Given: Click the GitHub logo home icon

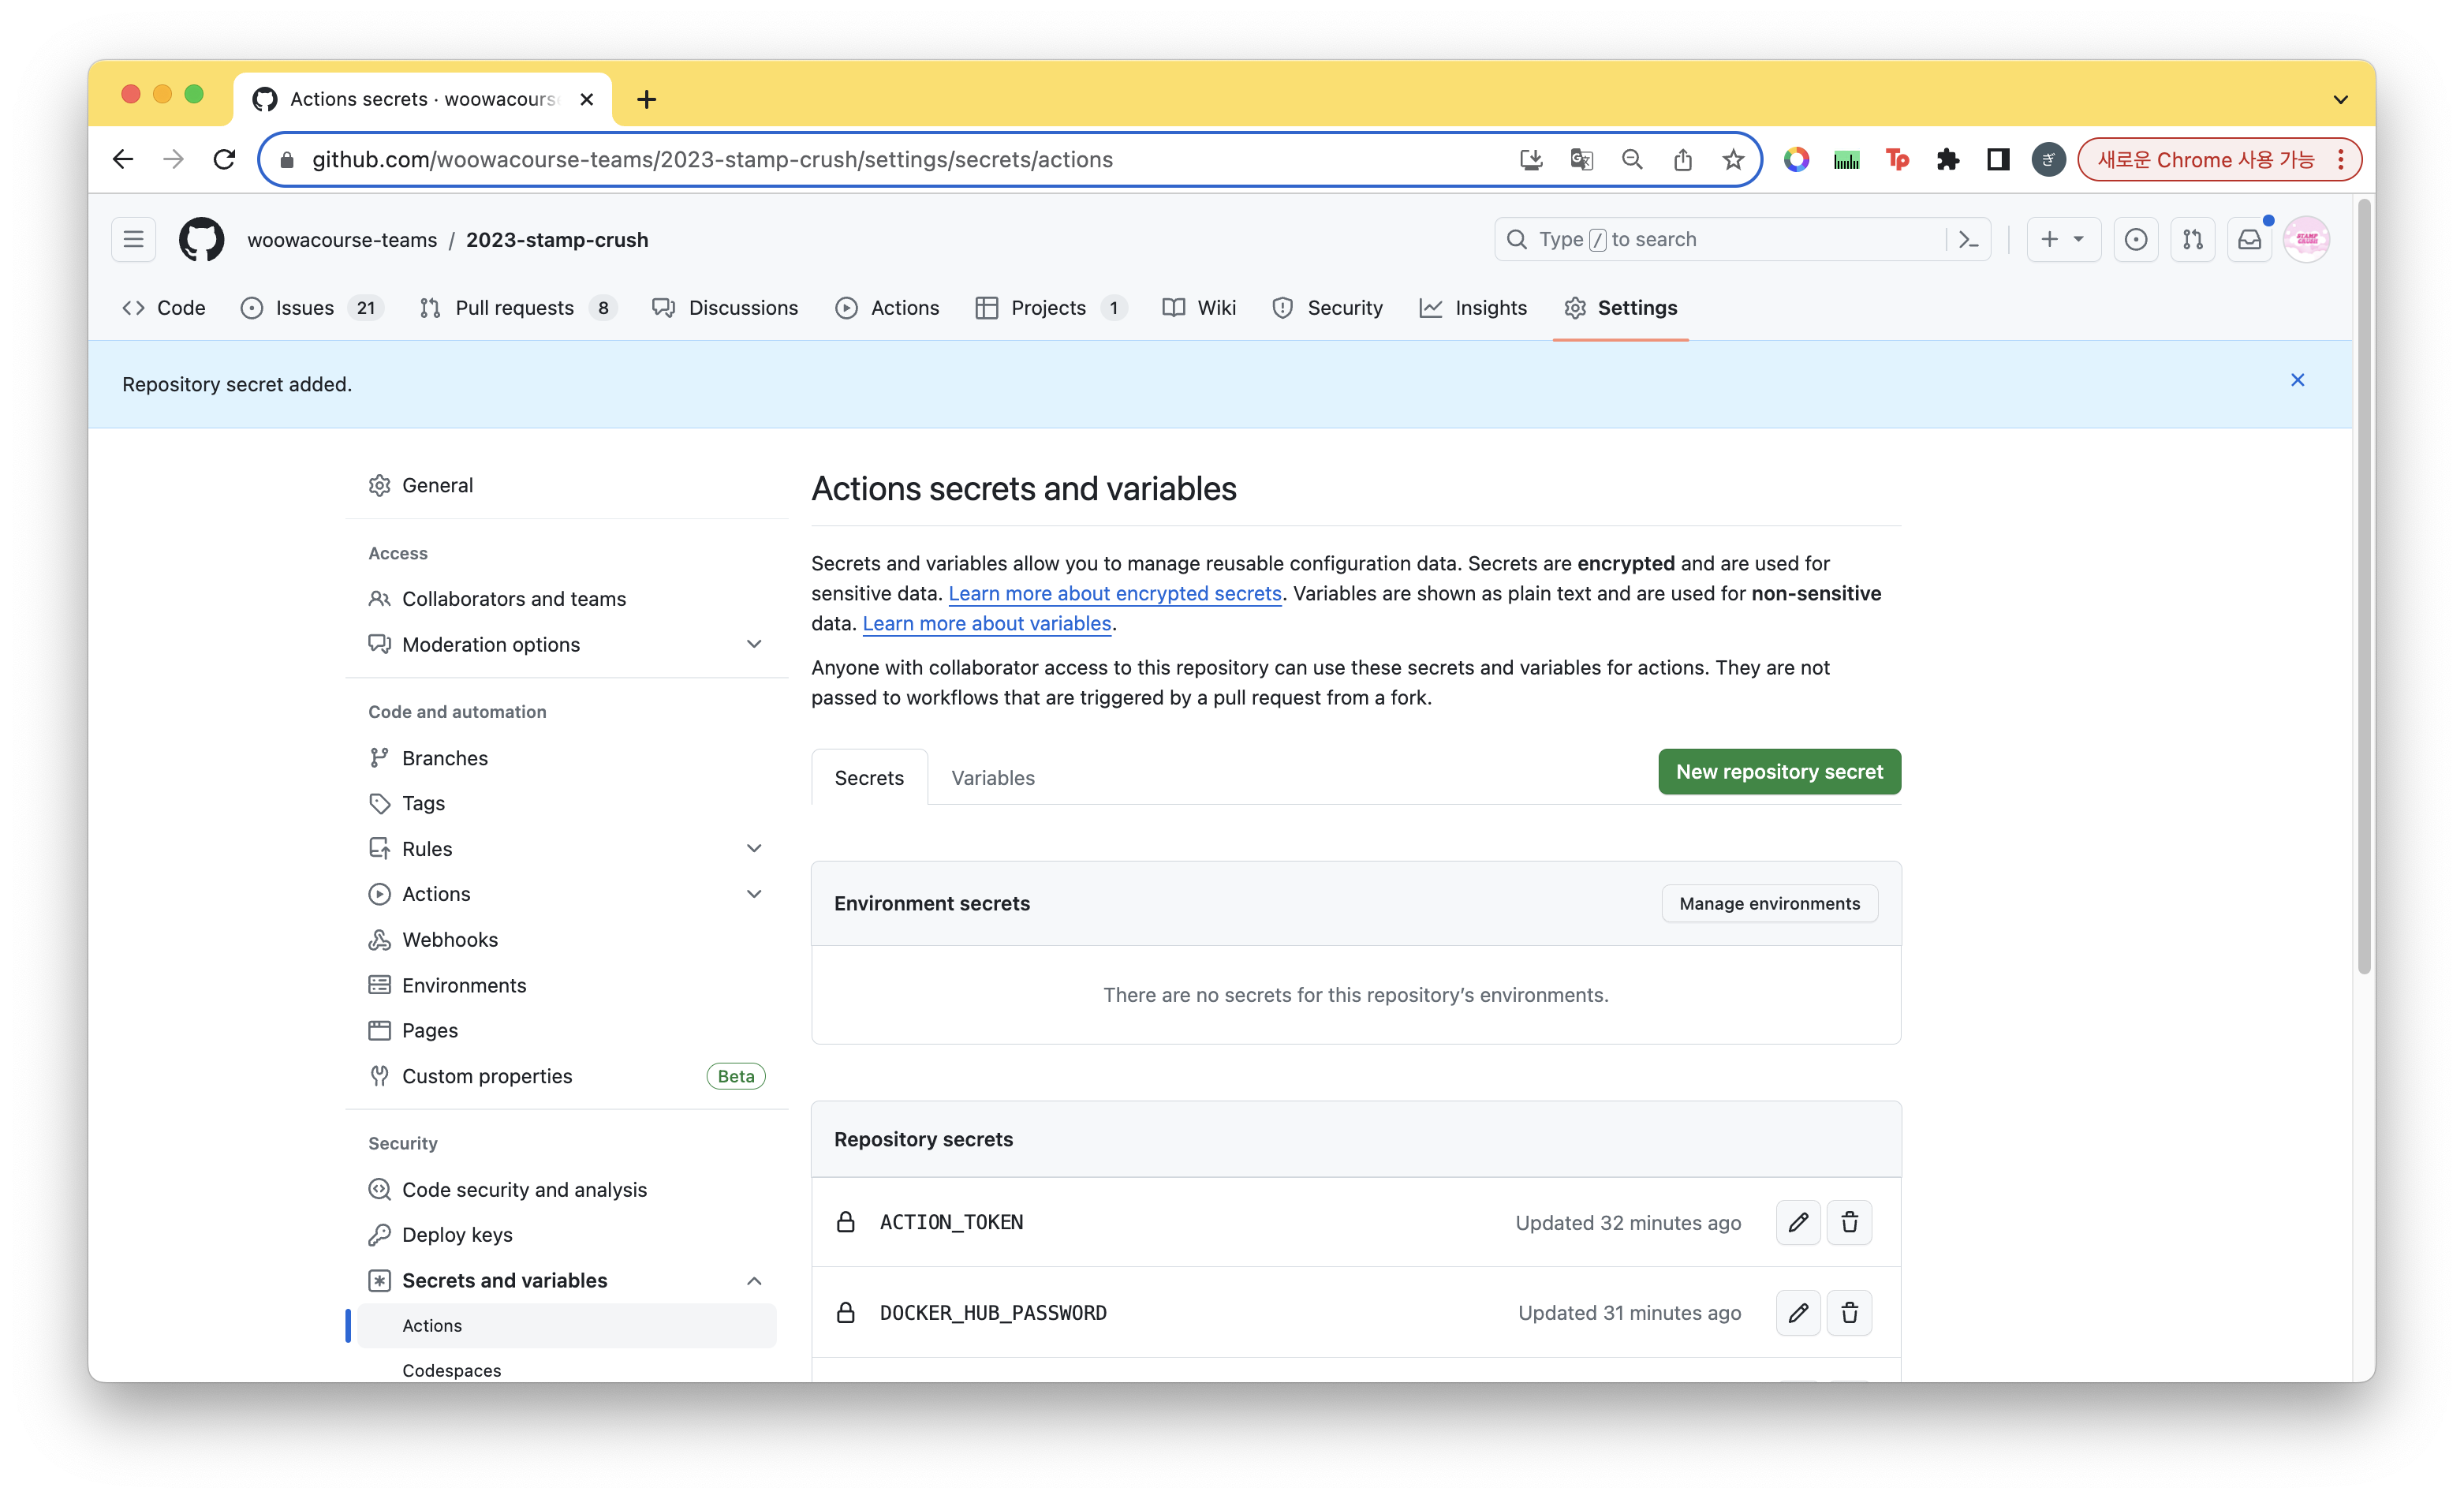Looking at the screenshot, I should (201, 239).
